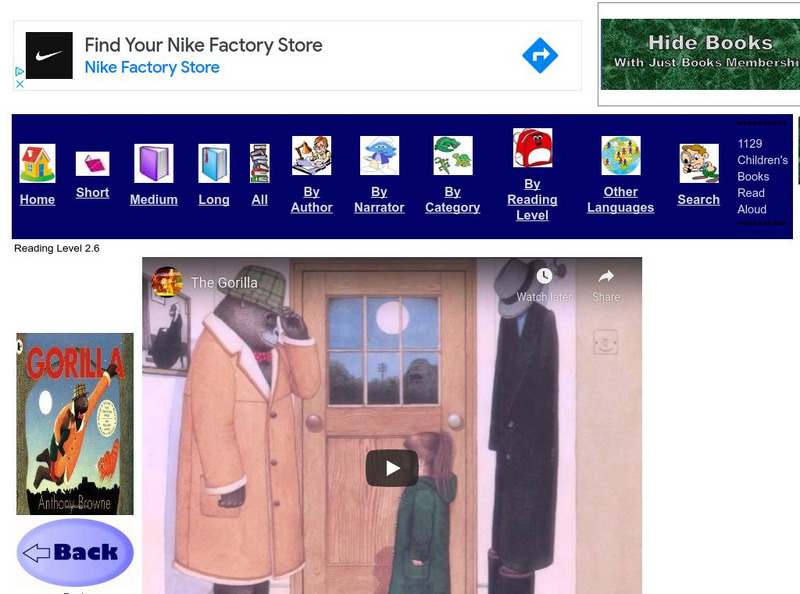
Task: Open the By Author text link
Action: [311, 200]
